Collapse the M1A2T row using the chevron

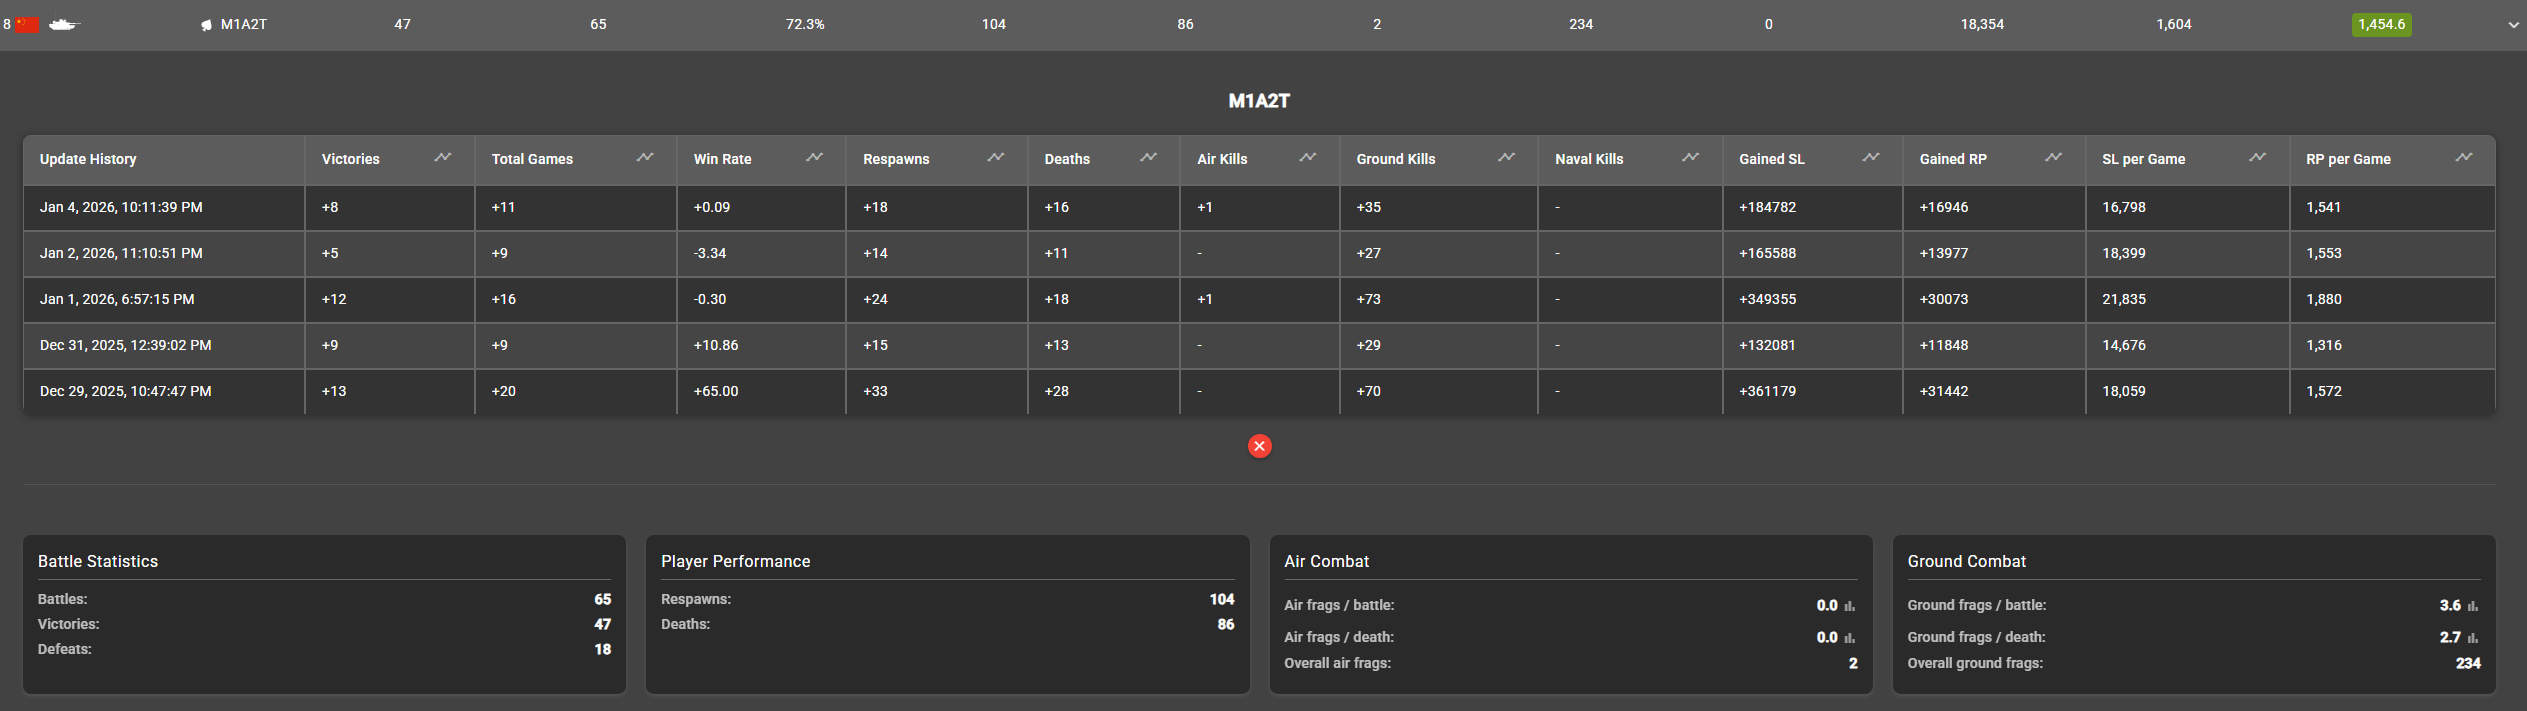tap(2513, 25)
